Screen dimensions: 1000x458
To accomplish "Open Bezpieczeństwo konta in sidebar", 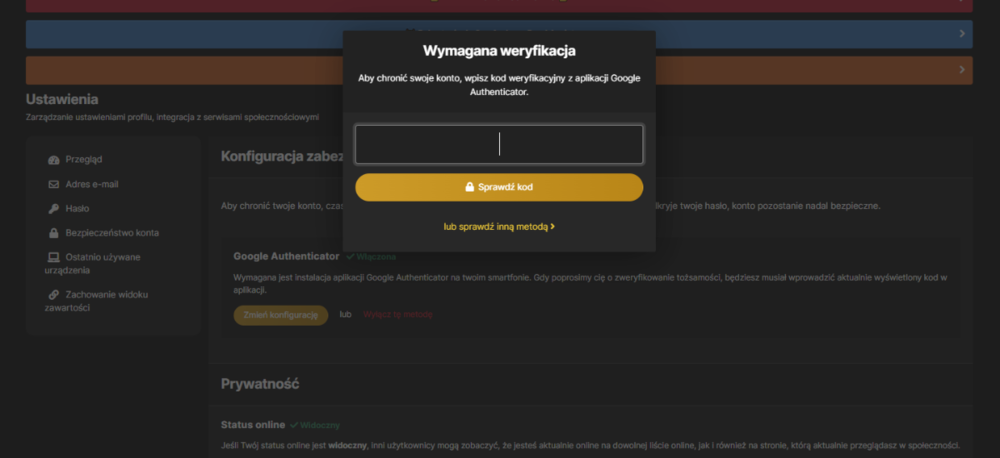I will pos(113,233).
